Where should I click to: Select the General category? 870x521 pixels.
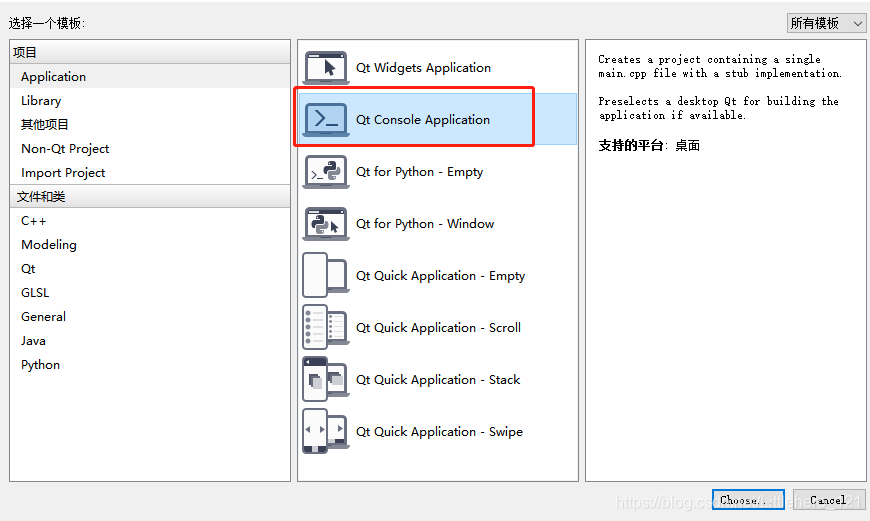(150, 317)
